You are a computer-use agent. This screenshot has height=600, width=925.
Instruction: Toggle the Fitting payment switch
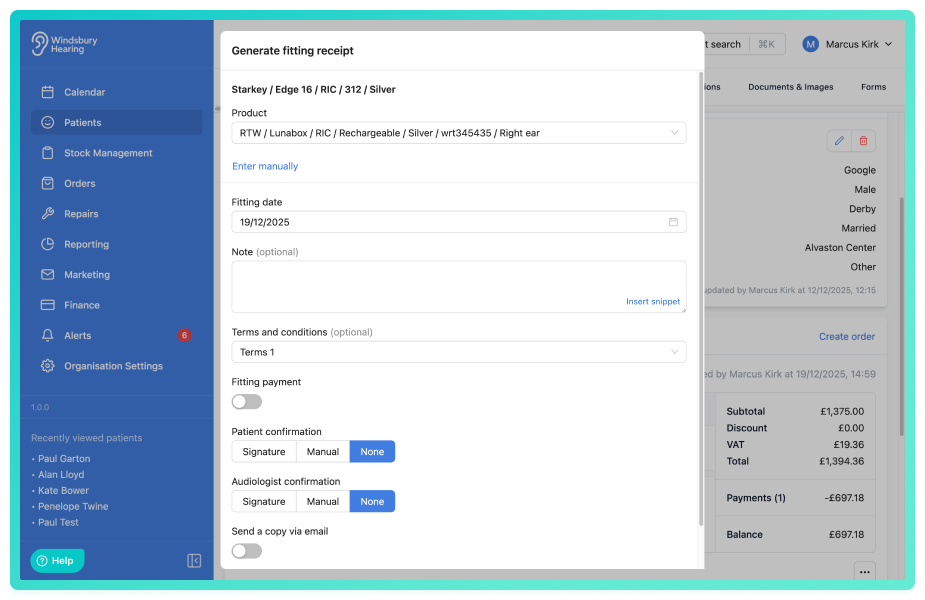[x=247, y=402]
